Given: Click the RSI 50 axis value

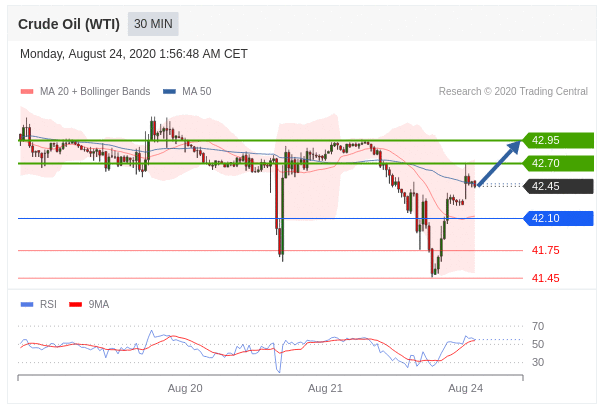Looking at the screenshot, I should pos(538,344).
